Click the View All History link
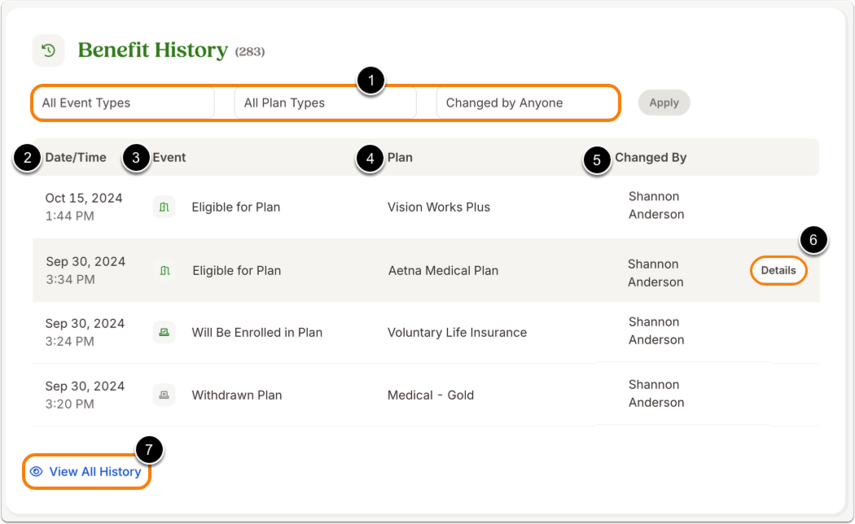Image resolution: width=855 pixels, height=524 pixels. (87, 472)
